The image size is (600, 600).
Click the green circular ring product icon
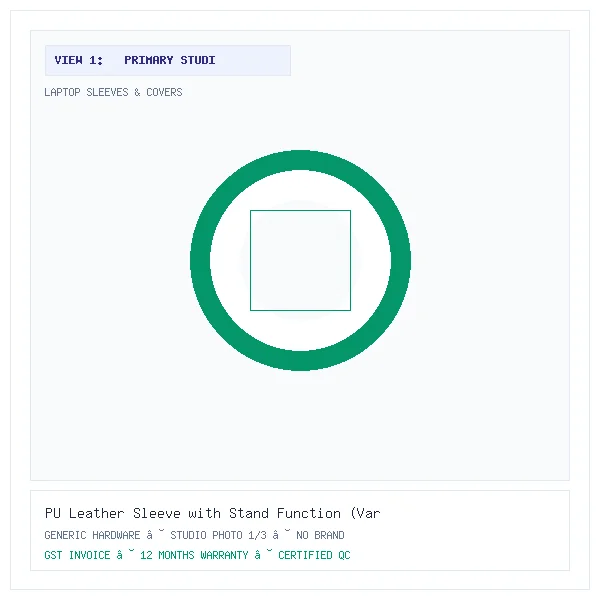pos(300,260)
